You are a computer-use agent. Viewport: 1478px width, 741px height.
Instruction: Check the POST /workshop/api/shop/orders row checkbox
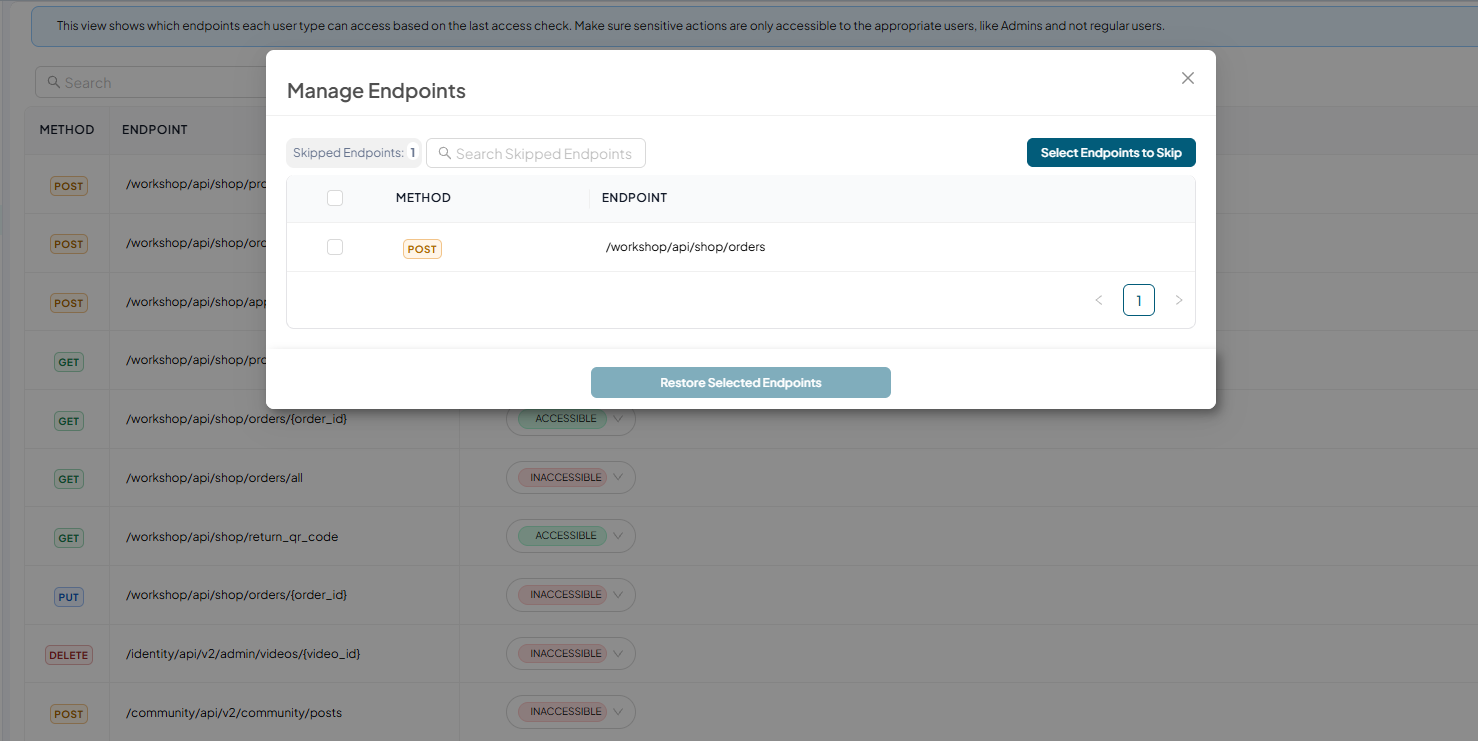[x=335, y=247]
